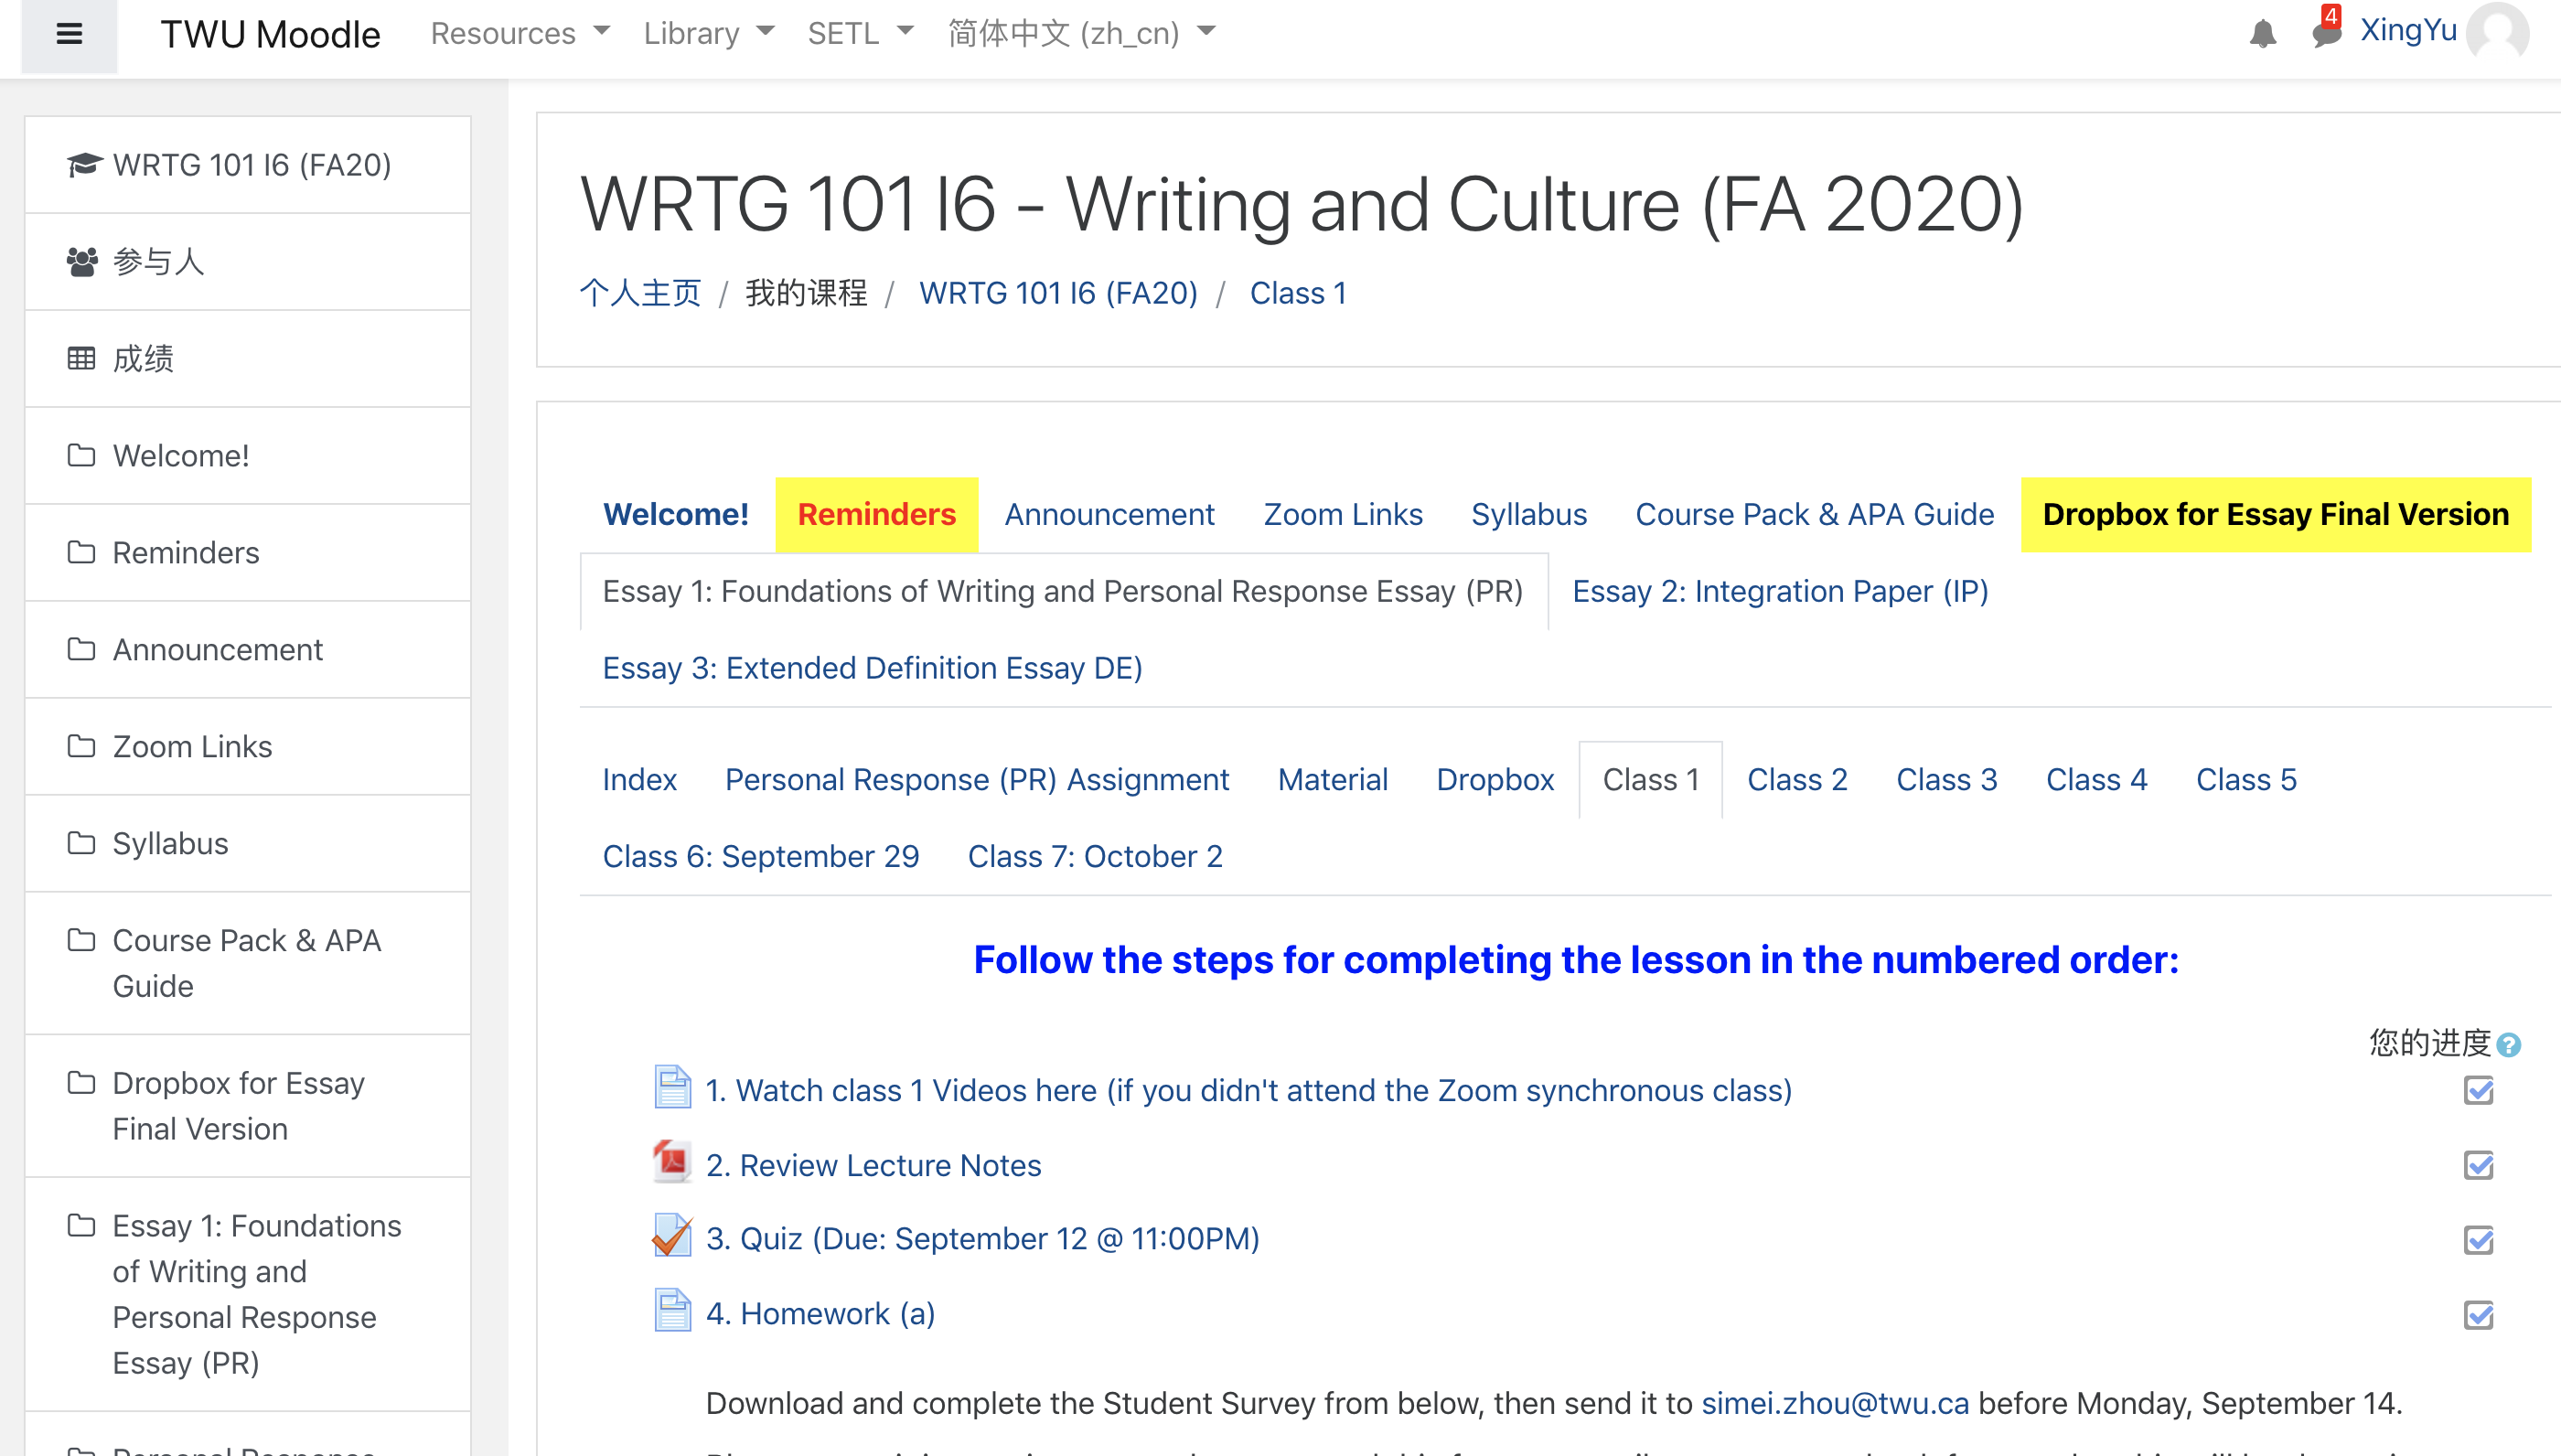Toggle completion checkbox for Watch class 1 Videos
The image size is (2561, 1456).
[x=2478, y=1091]
